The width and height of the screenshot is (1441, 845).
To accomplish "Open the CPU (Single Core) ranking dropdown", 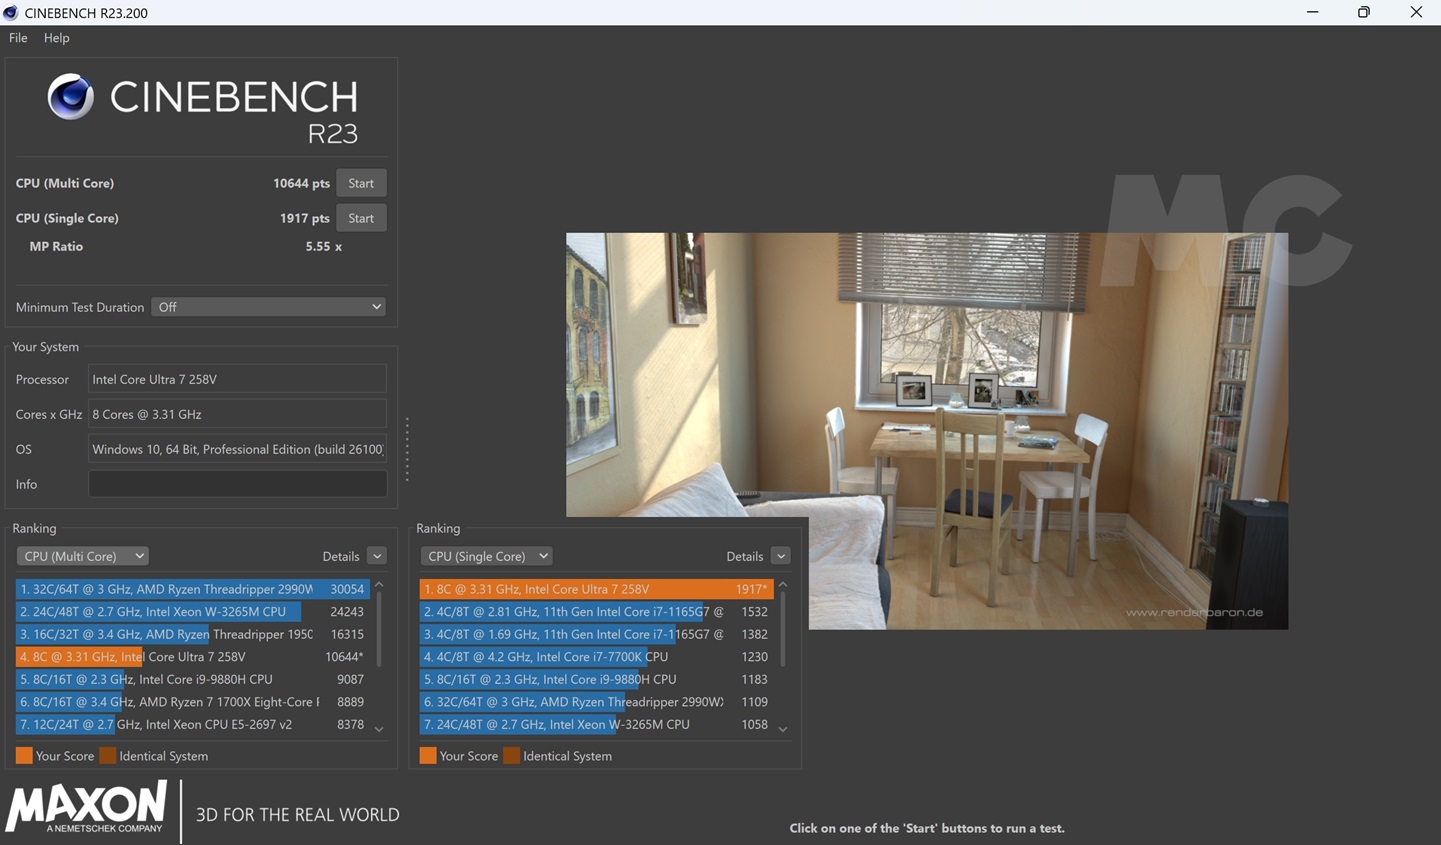I will [x=486, y=556].
